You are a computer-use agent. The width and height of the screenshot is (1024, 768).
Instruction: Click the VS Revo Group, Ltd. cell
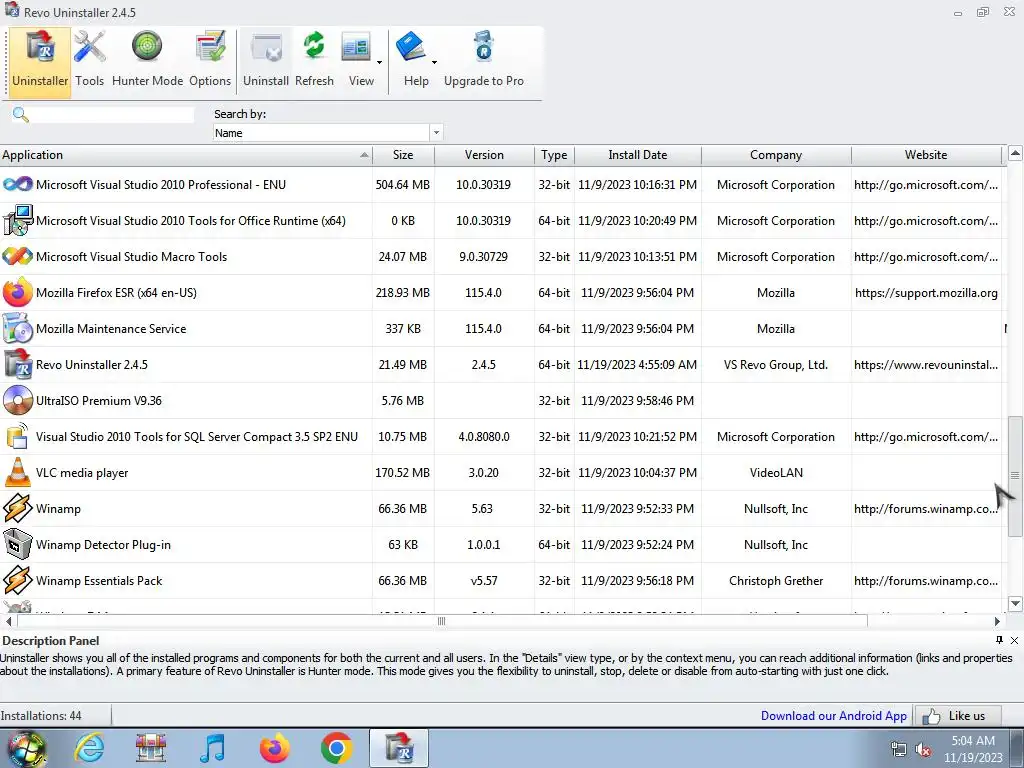[x=776, y=364]
